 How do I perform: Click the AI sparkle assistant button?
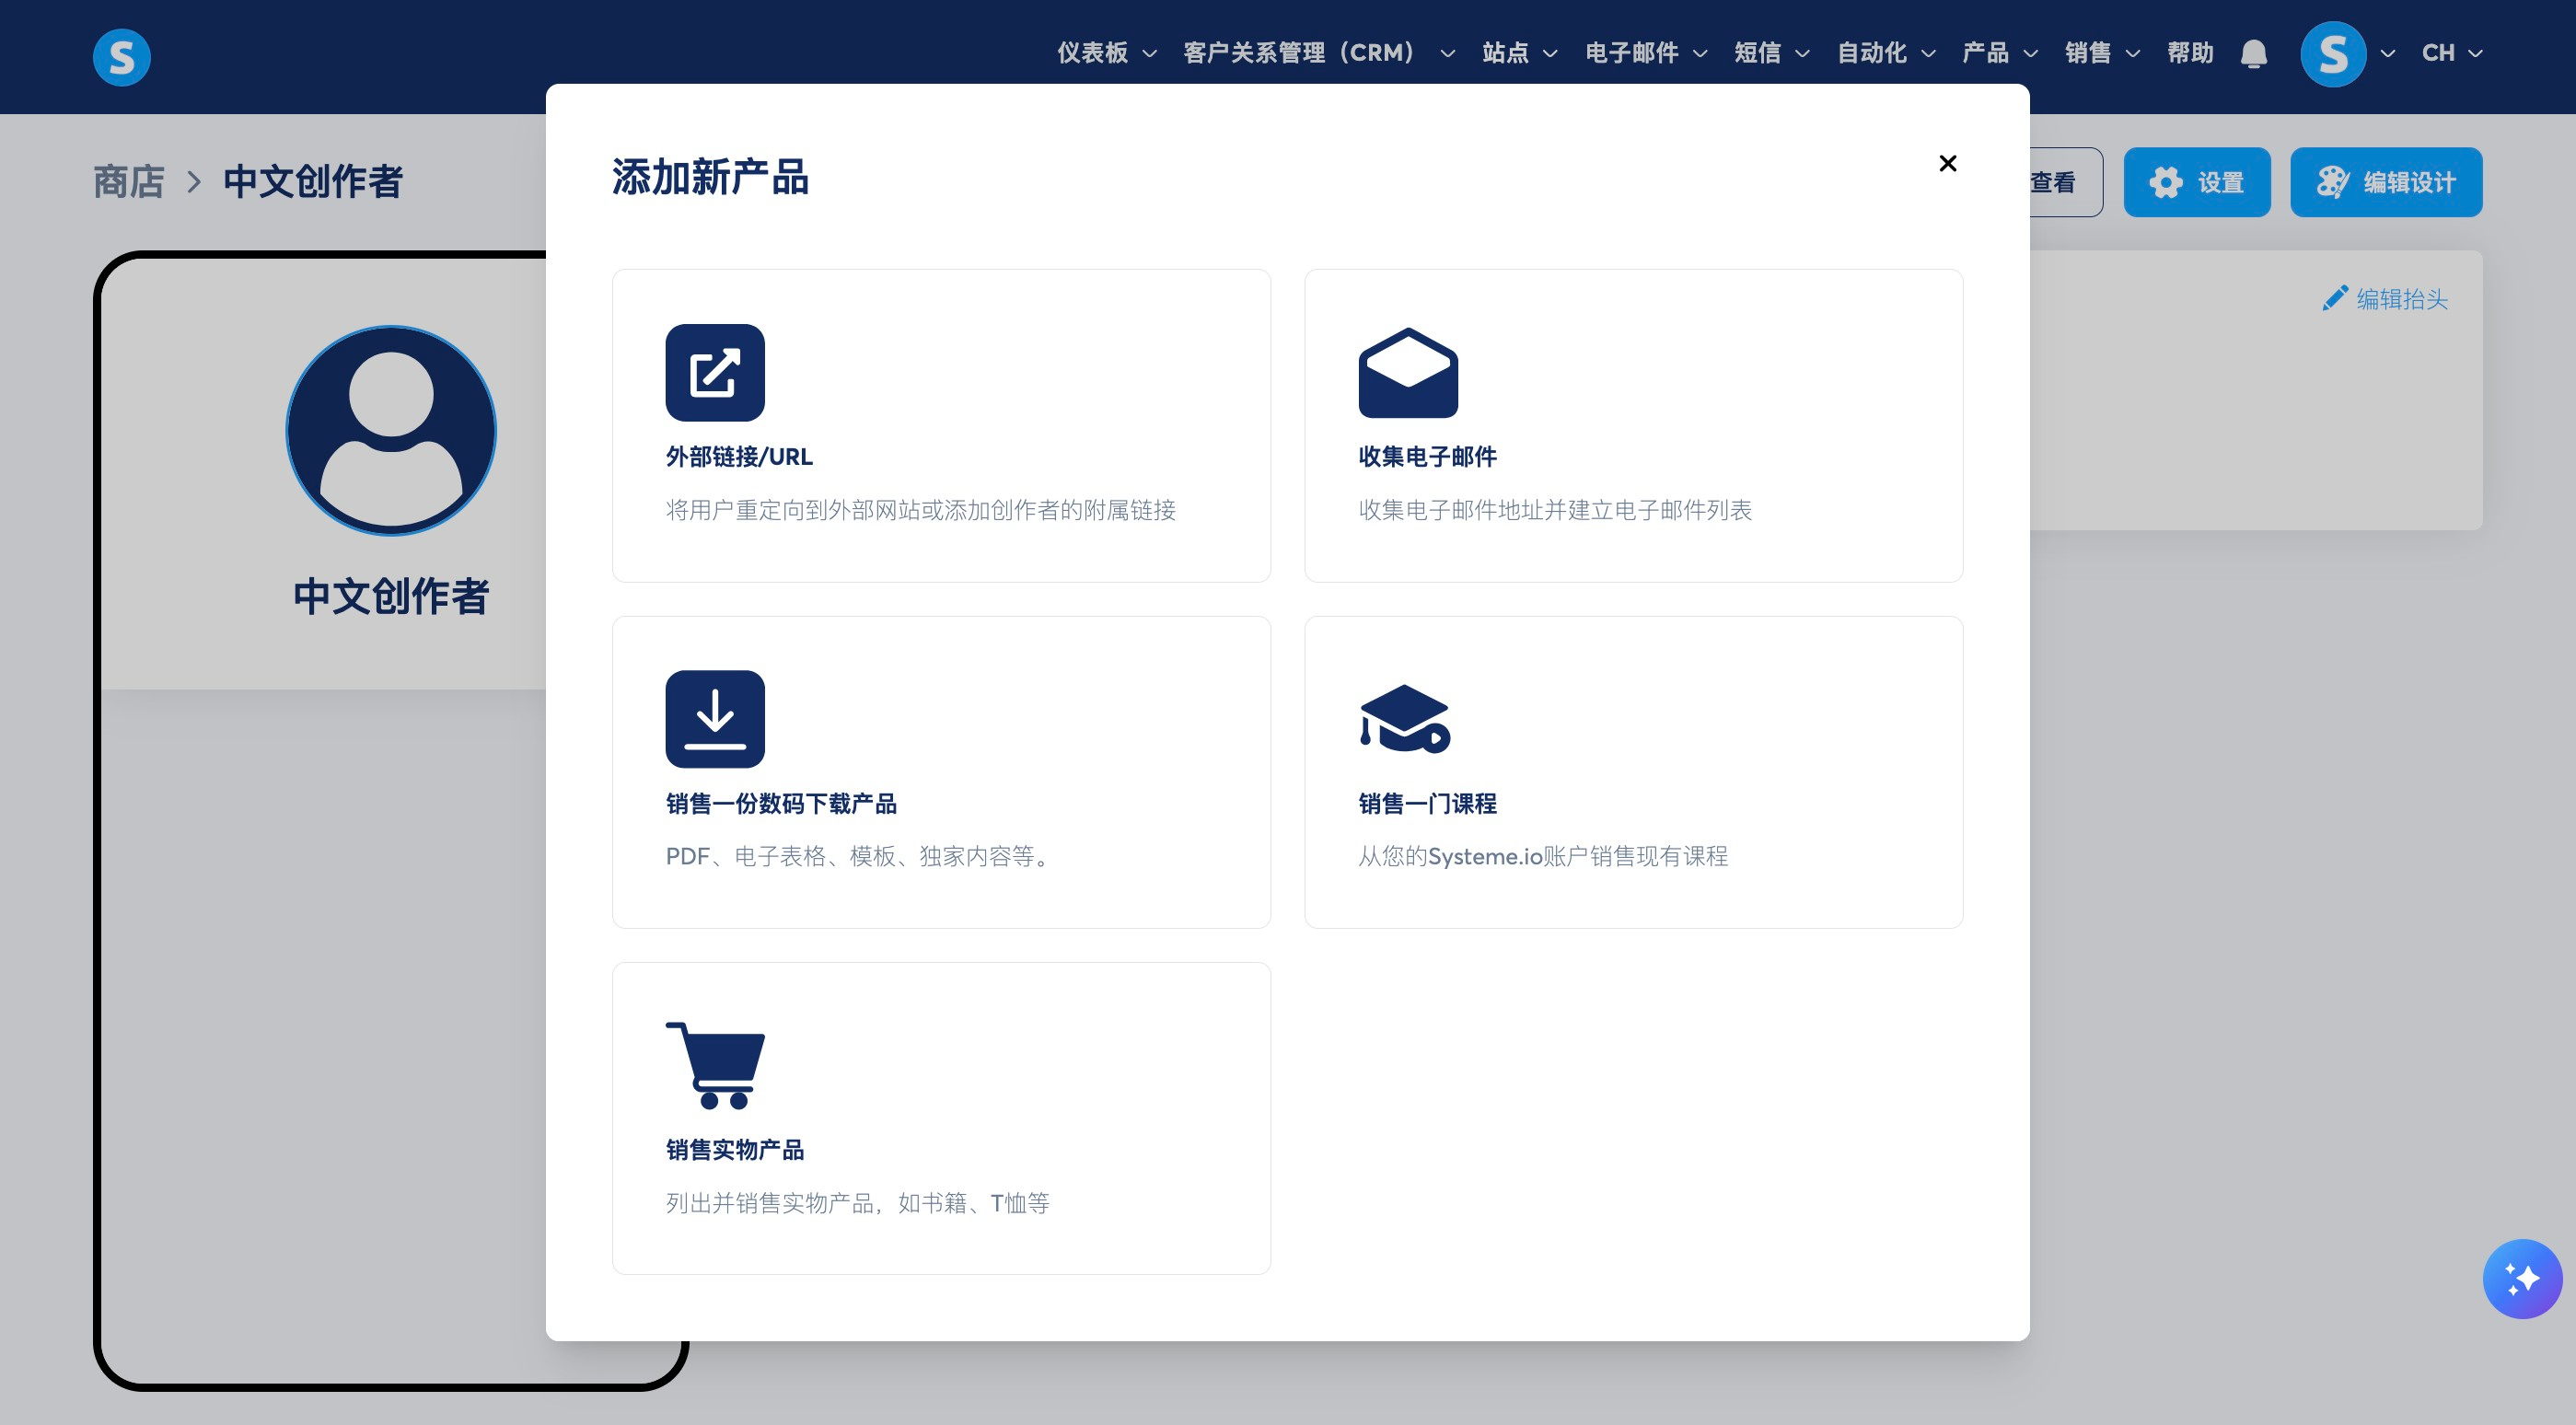coord(2521,1278)
